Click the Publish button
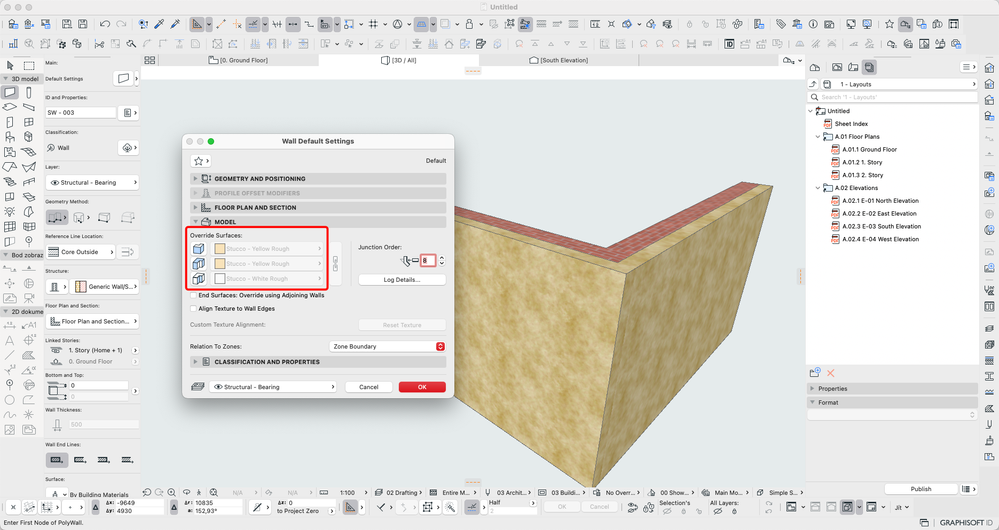This screenshot has height=530, width=999. pyautogui.click(x=921, y=489)
